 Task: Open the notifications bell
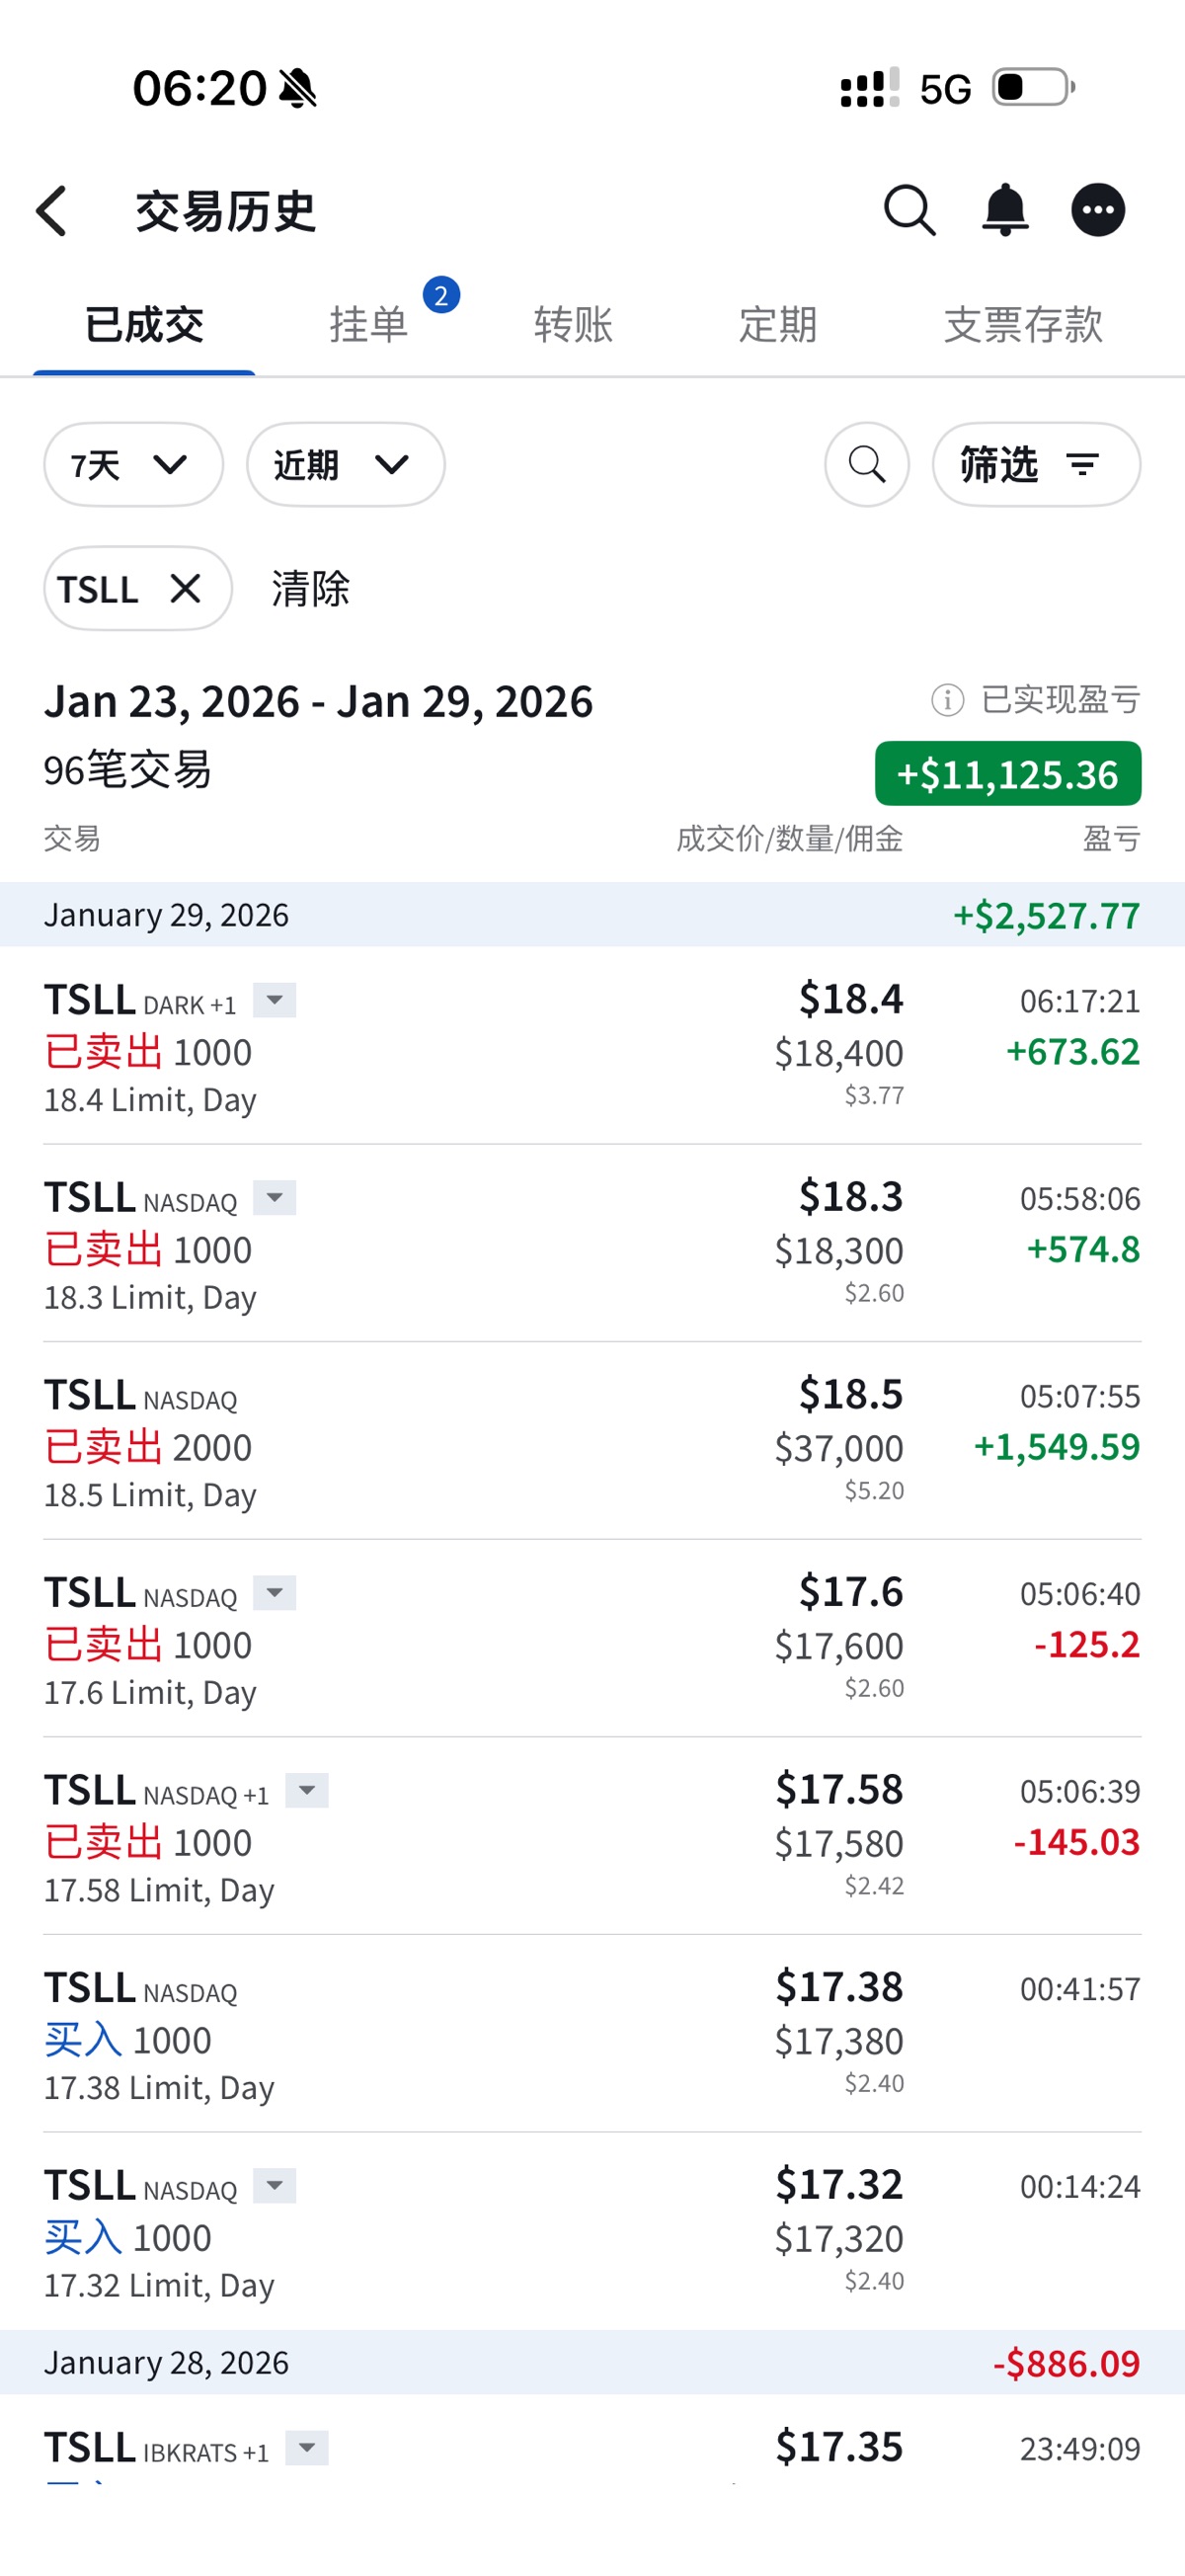click(x=1005, y=211)
